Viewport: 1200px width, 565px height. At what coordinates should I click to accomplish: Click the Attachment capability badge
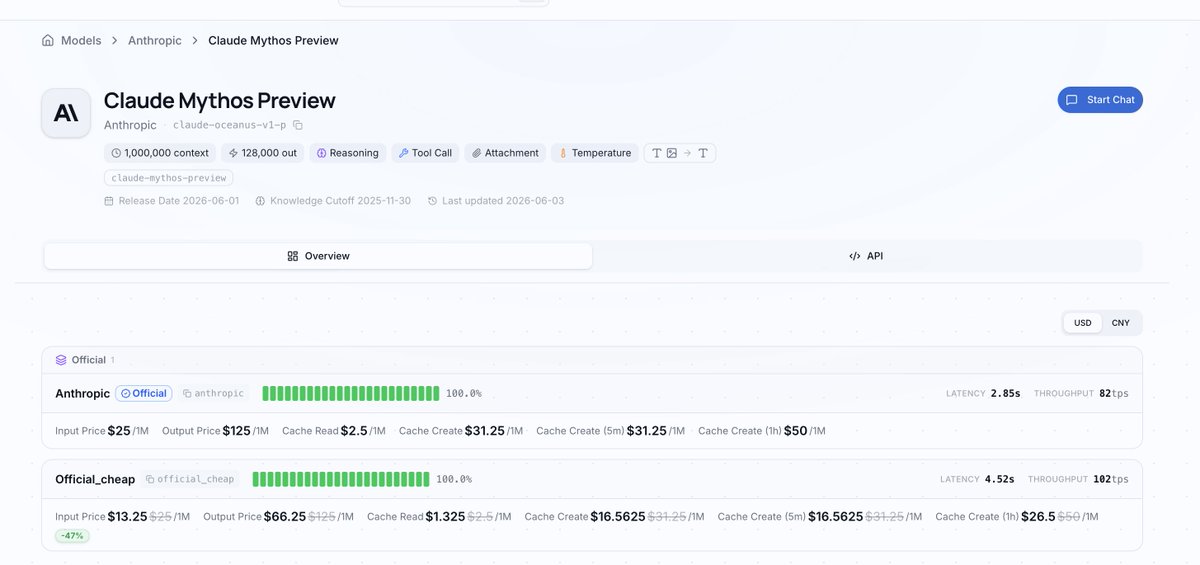505,153
